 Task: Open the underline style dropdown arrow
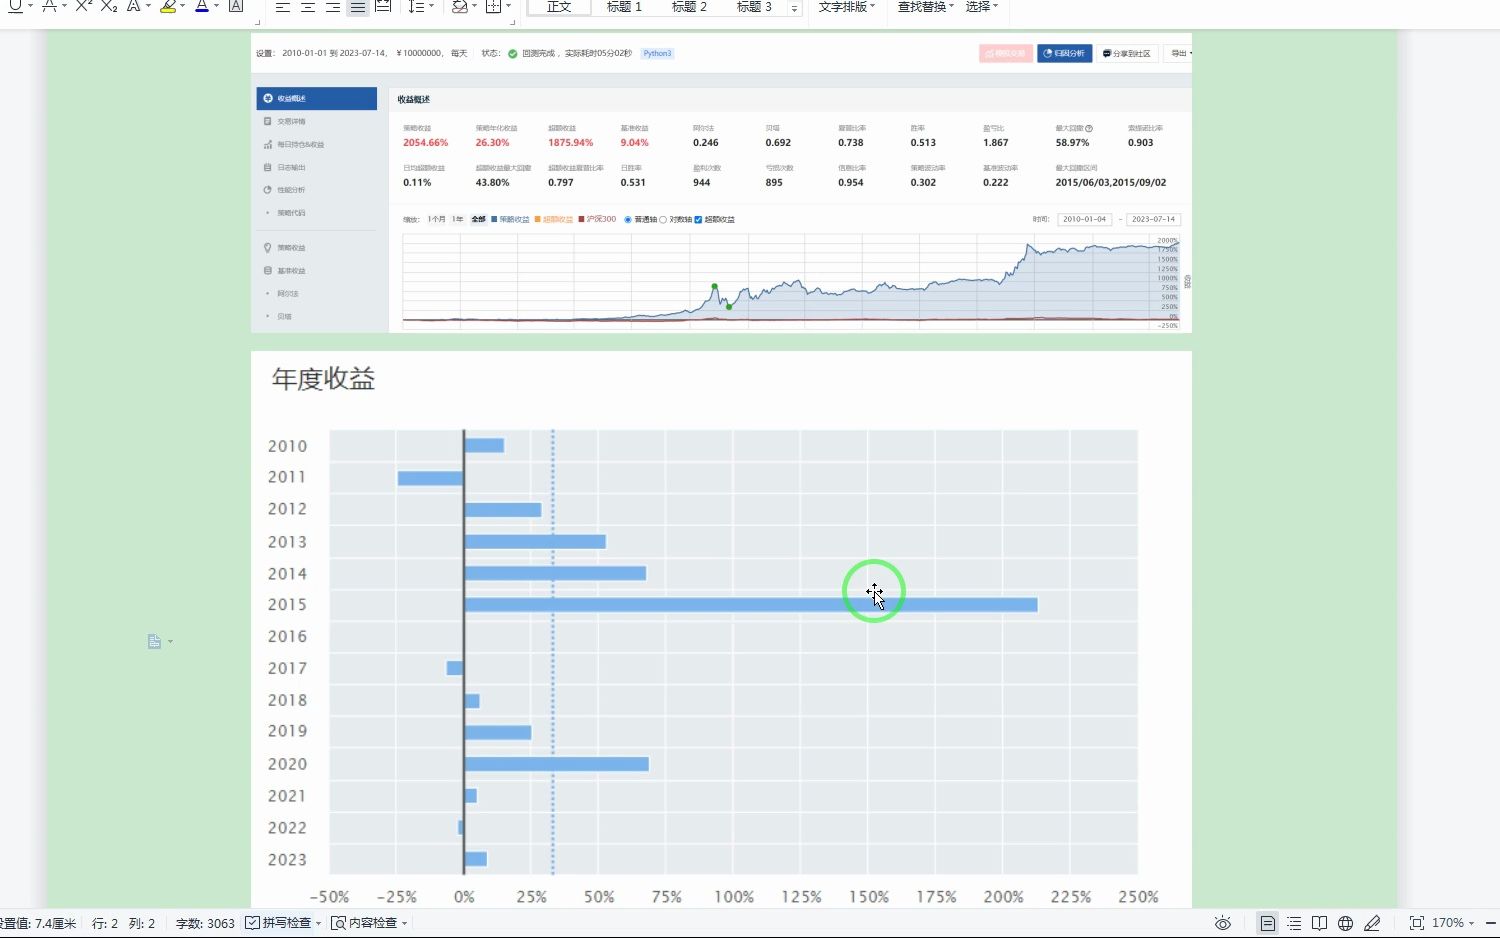(30, 6)
